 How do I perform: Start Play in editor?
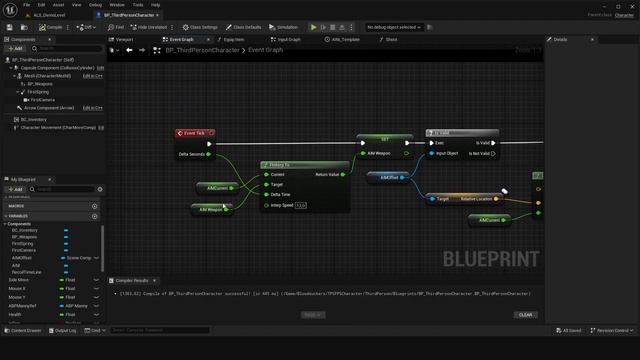(x=313, y=27)
